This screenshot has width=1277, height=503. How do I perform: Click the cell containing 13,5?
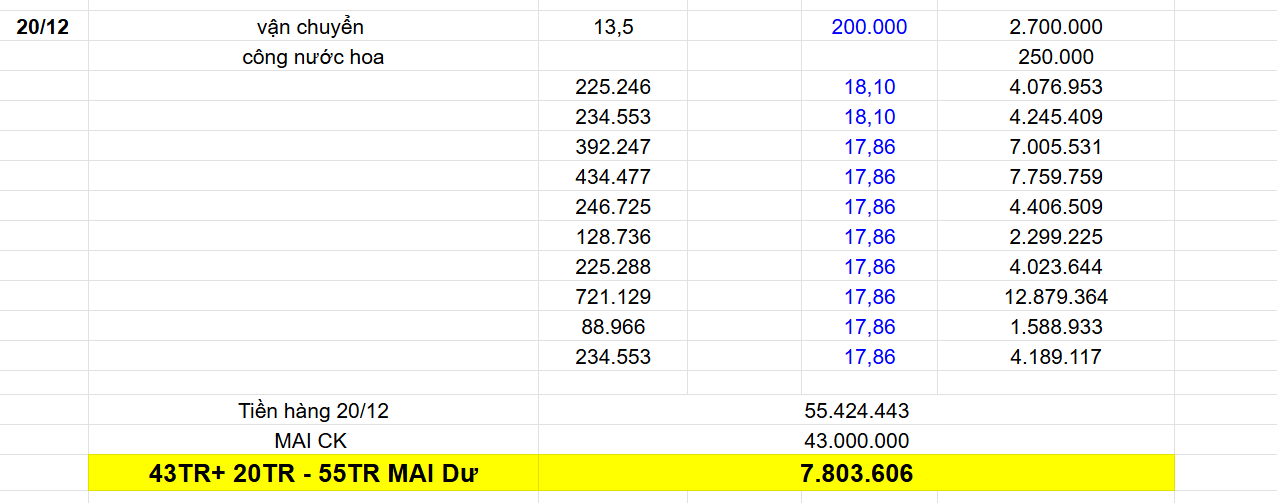tap(612, 27)
